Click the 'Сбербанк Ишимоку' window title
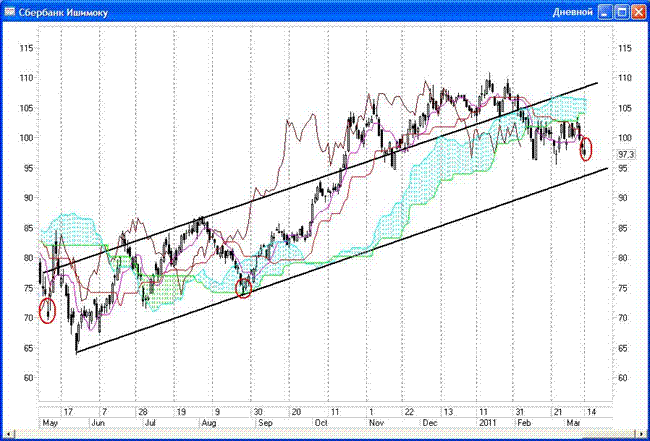The image size is (650, 441). pyautogui.click(x=63, y=13)
